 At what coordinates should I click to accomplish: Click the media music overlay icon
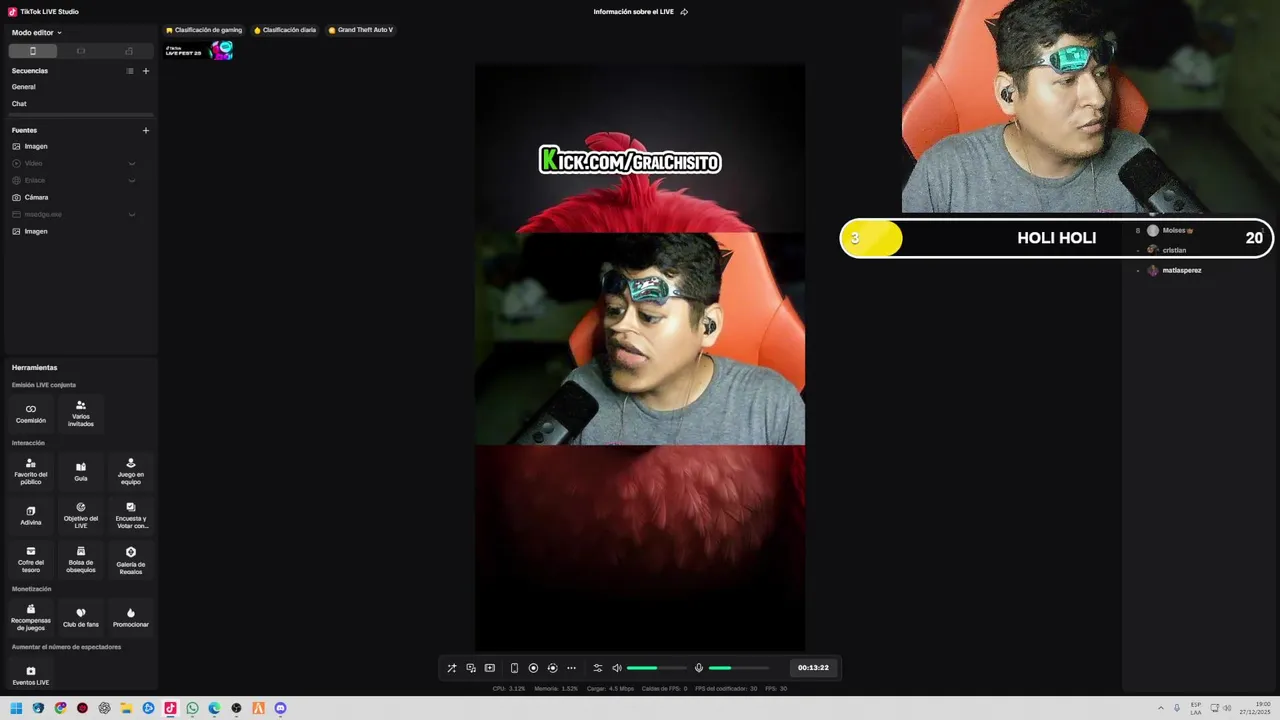click(471, 668)
